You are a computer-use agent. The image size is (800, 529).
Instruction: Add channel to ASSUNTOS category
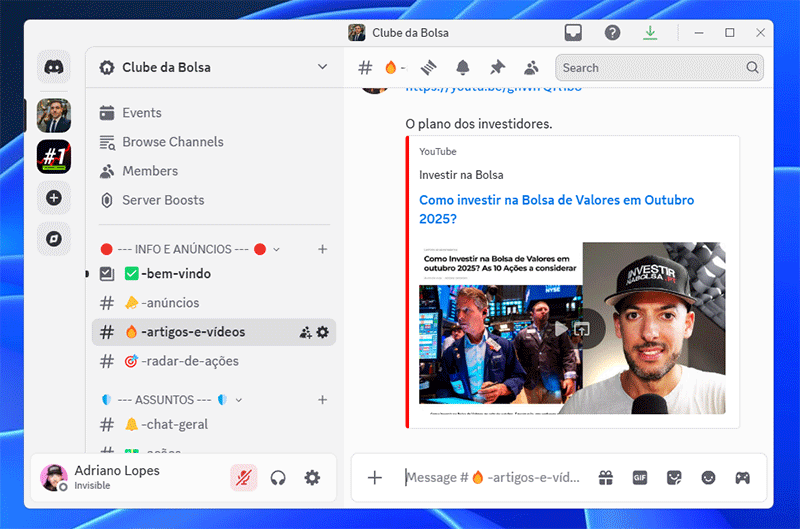(x=322, y=400)
